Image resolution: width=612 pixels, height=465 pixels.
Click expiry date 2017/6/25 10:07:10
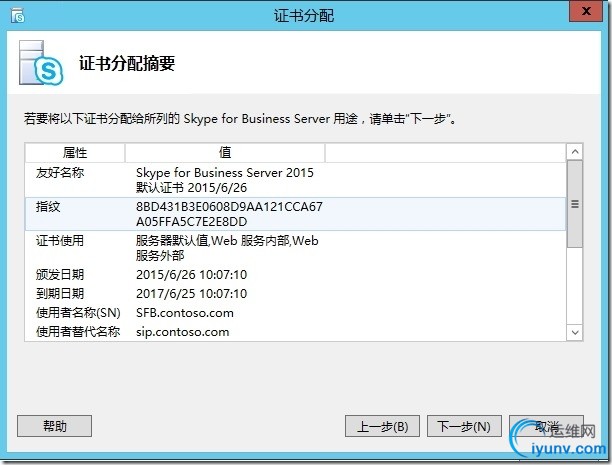click(191, 293)
